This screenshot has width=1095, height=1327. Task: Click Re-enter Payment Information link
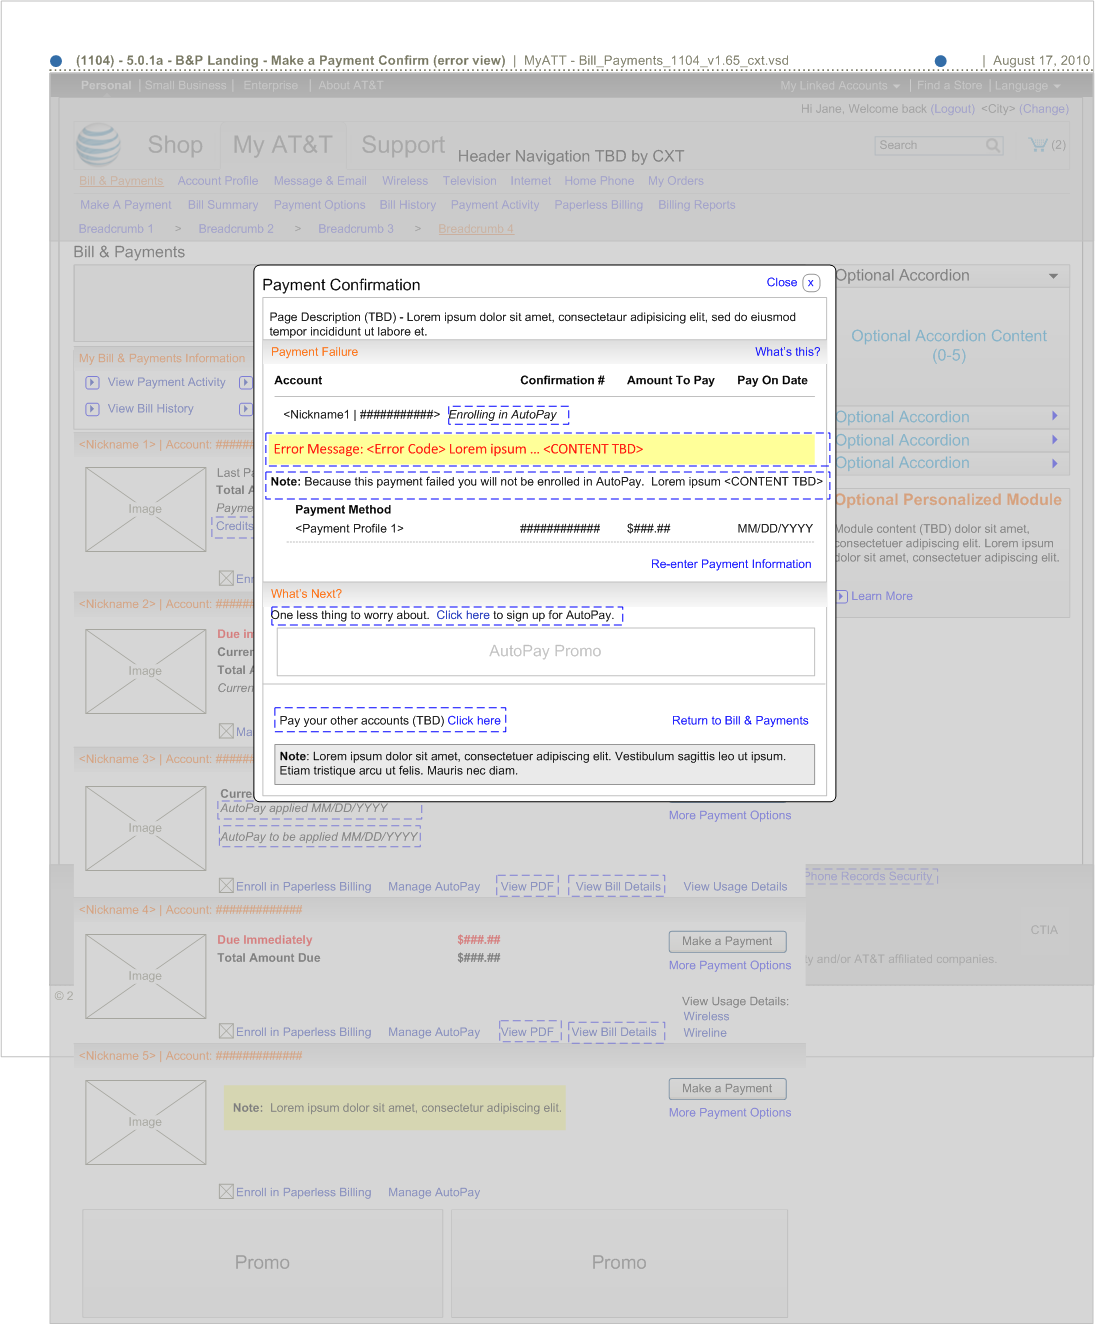pos(731,564)
